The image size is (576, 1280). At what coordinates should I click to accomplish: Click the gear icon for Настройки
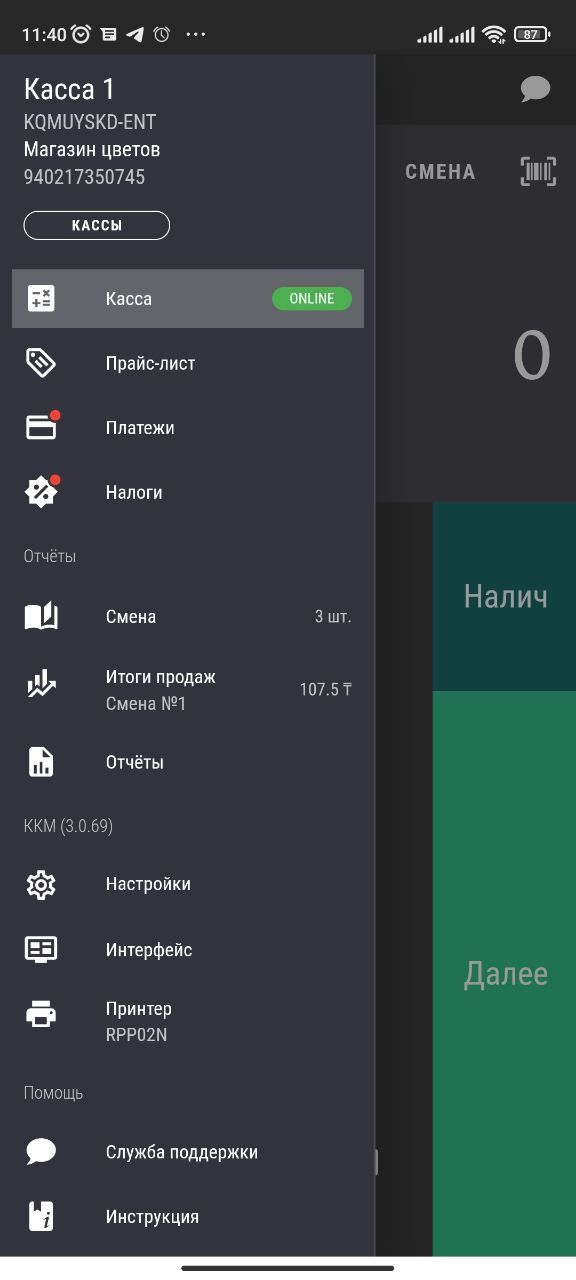tap(41, 884)
